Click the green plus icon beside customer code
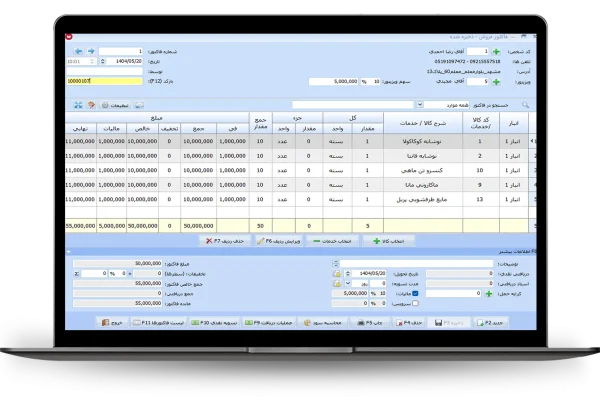This screenshot has height=400, width=600. click(496, 51)
